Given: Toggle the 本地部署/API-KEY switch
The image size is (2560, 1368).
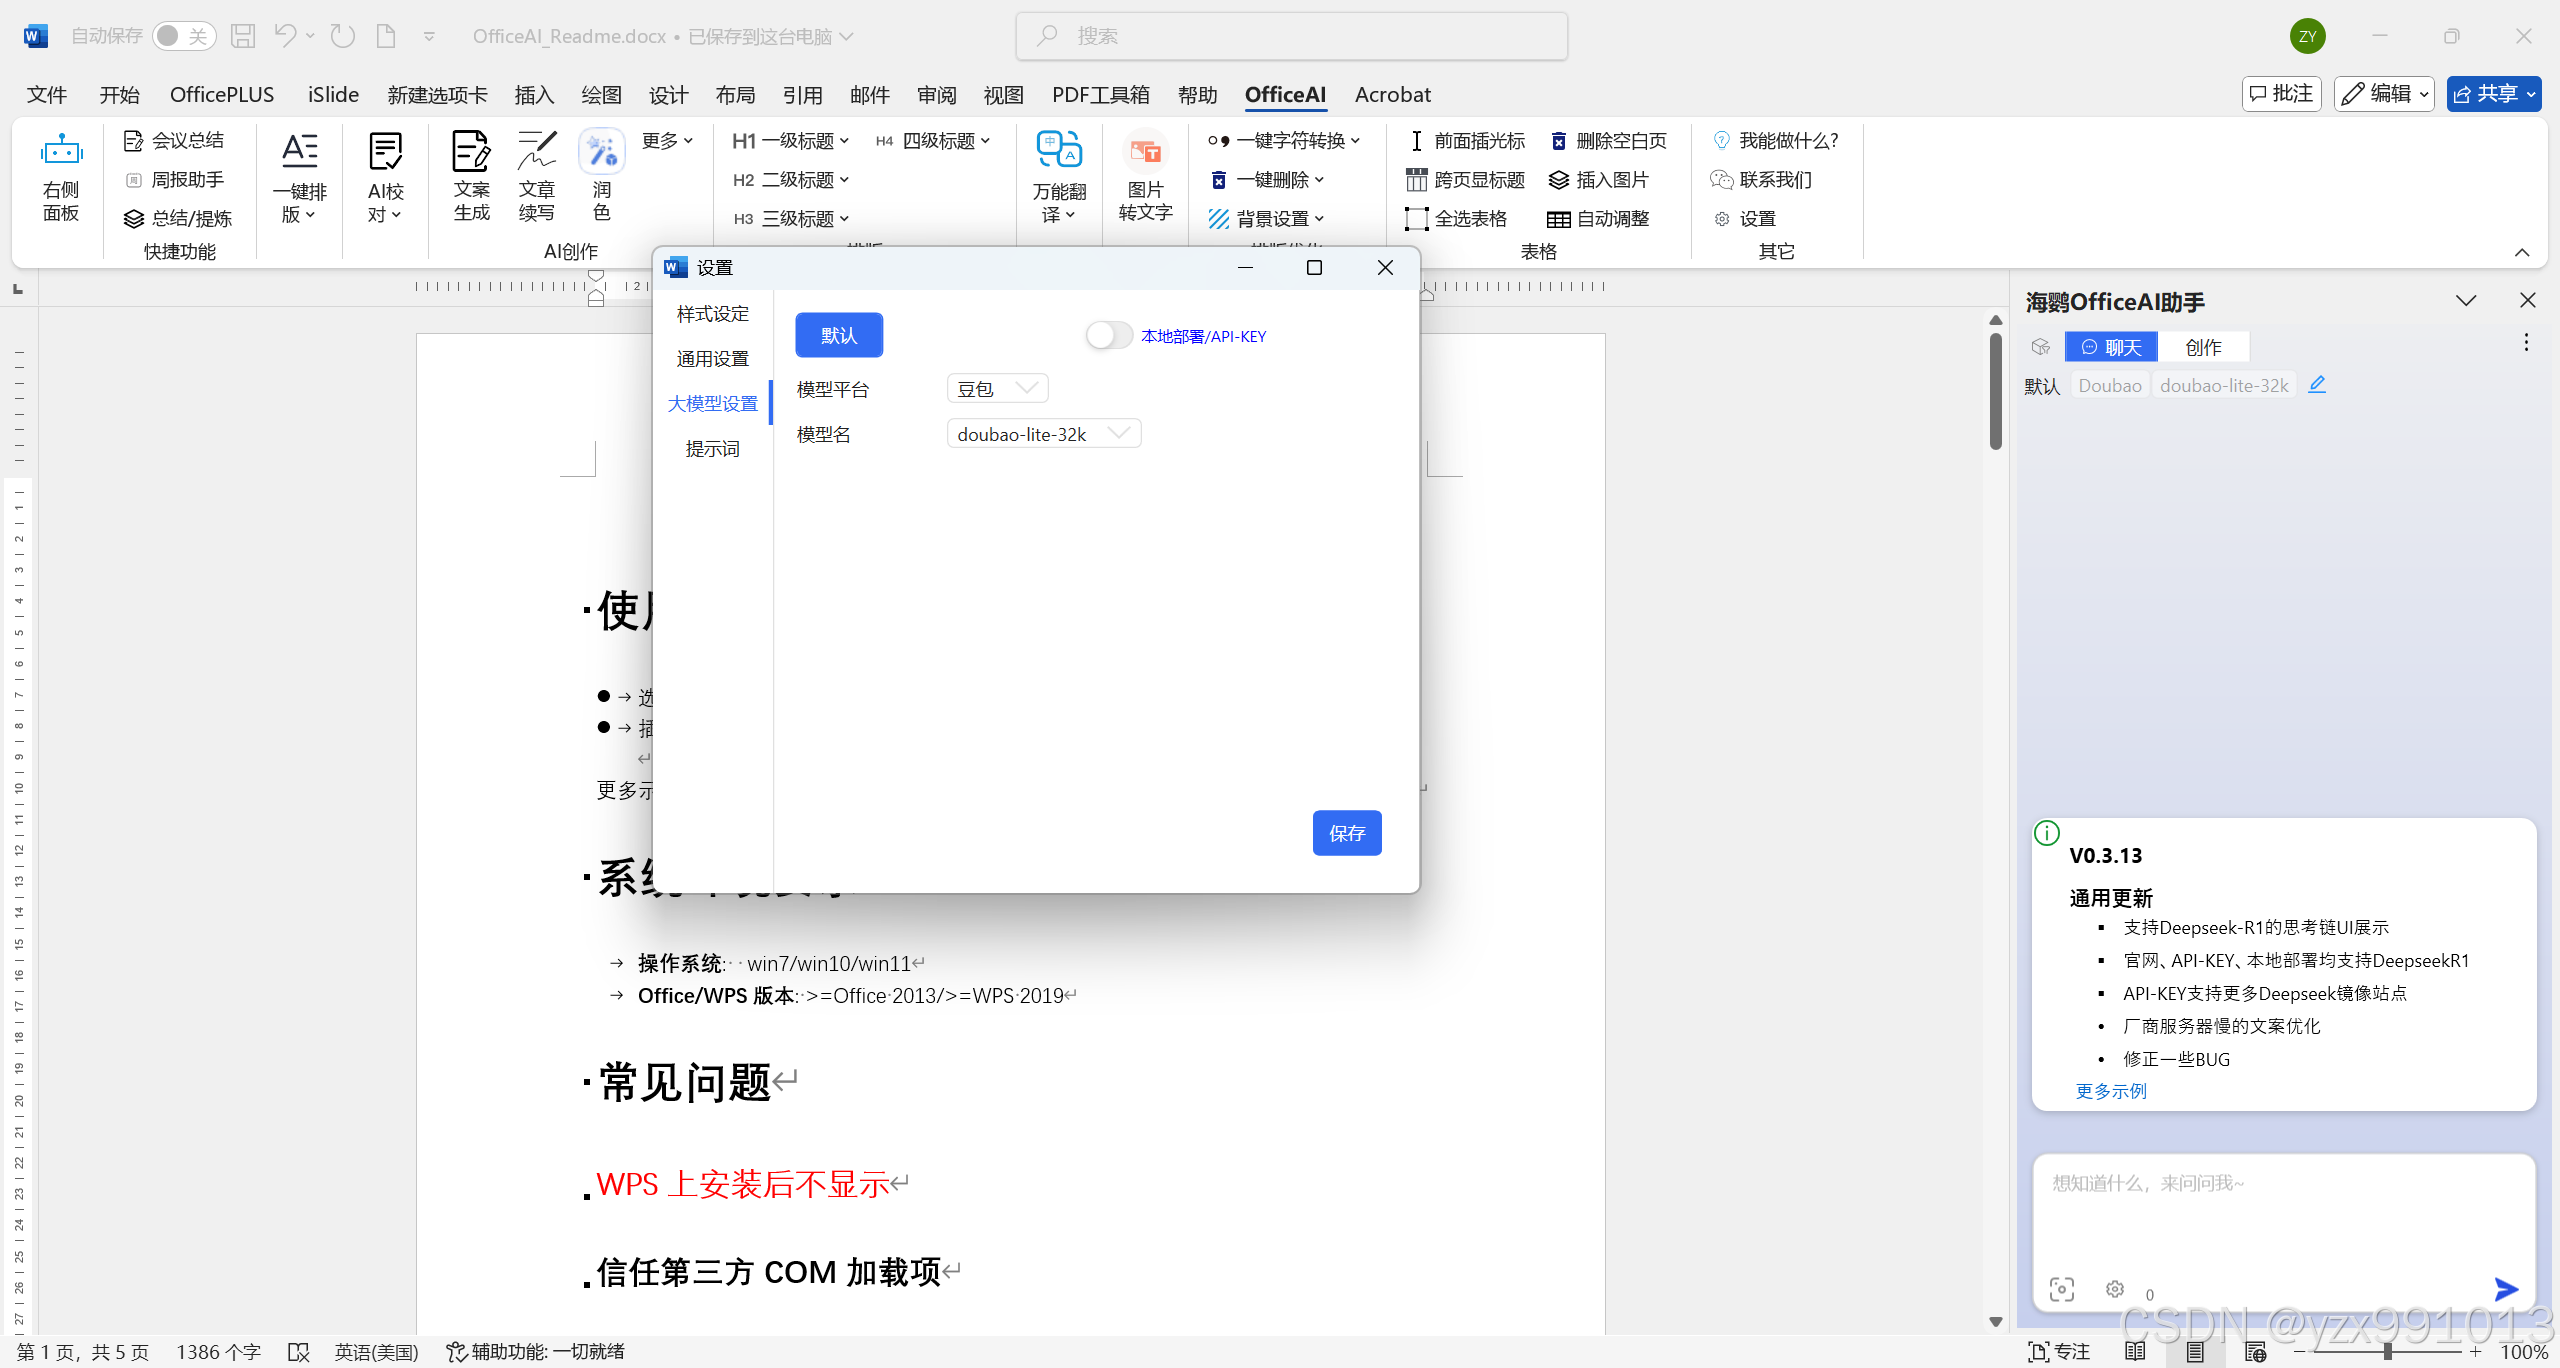Looking at the screenshot, I should (x=1108, y=336).
